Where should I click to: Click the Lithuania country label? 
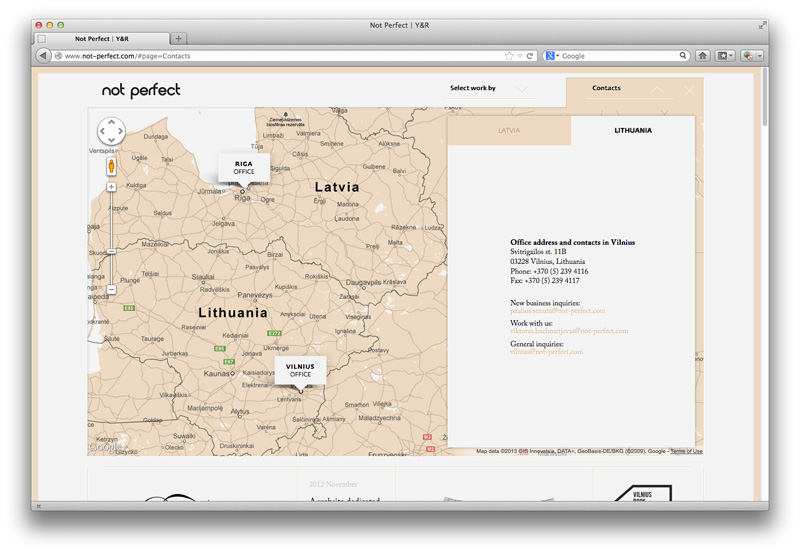[233, 313]
